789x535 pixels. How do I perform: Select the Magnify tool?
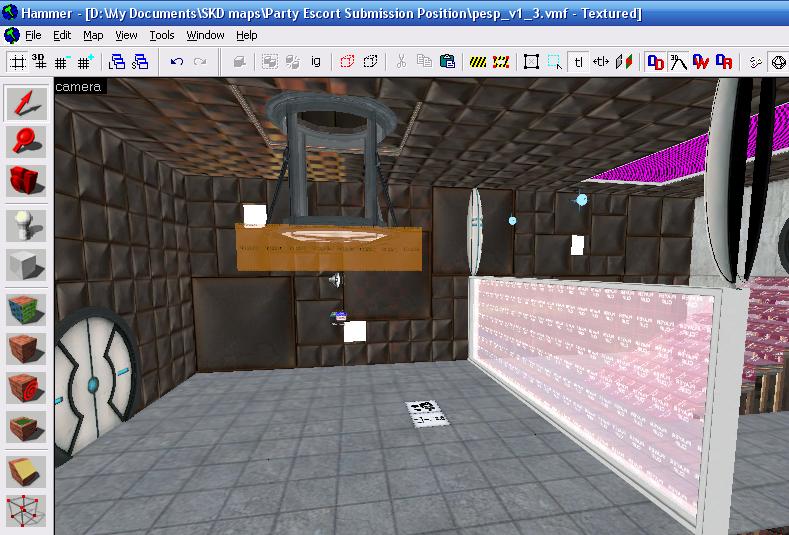click(26, 141)
